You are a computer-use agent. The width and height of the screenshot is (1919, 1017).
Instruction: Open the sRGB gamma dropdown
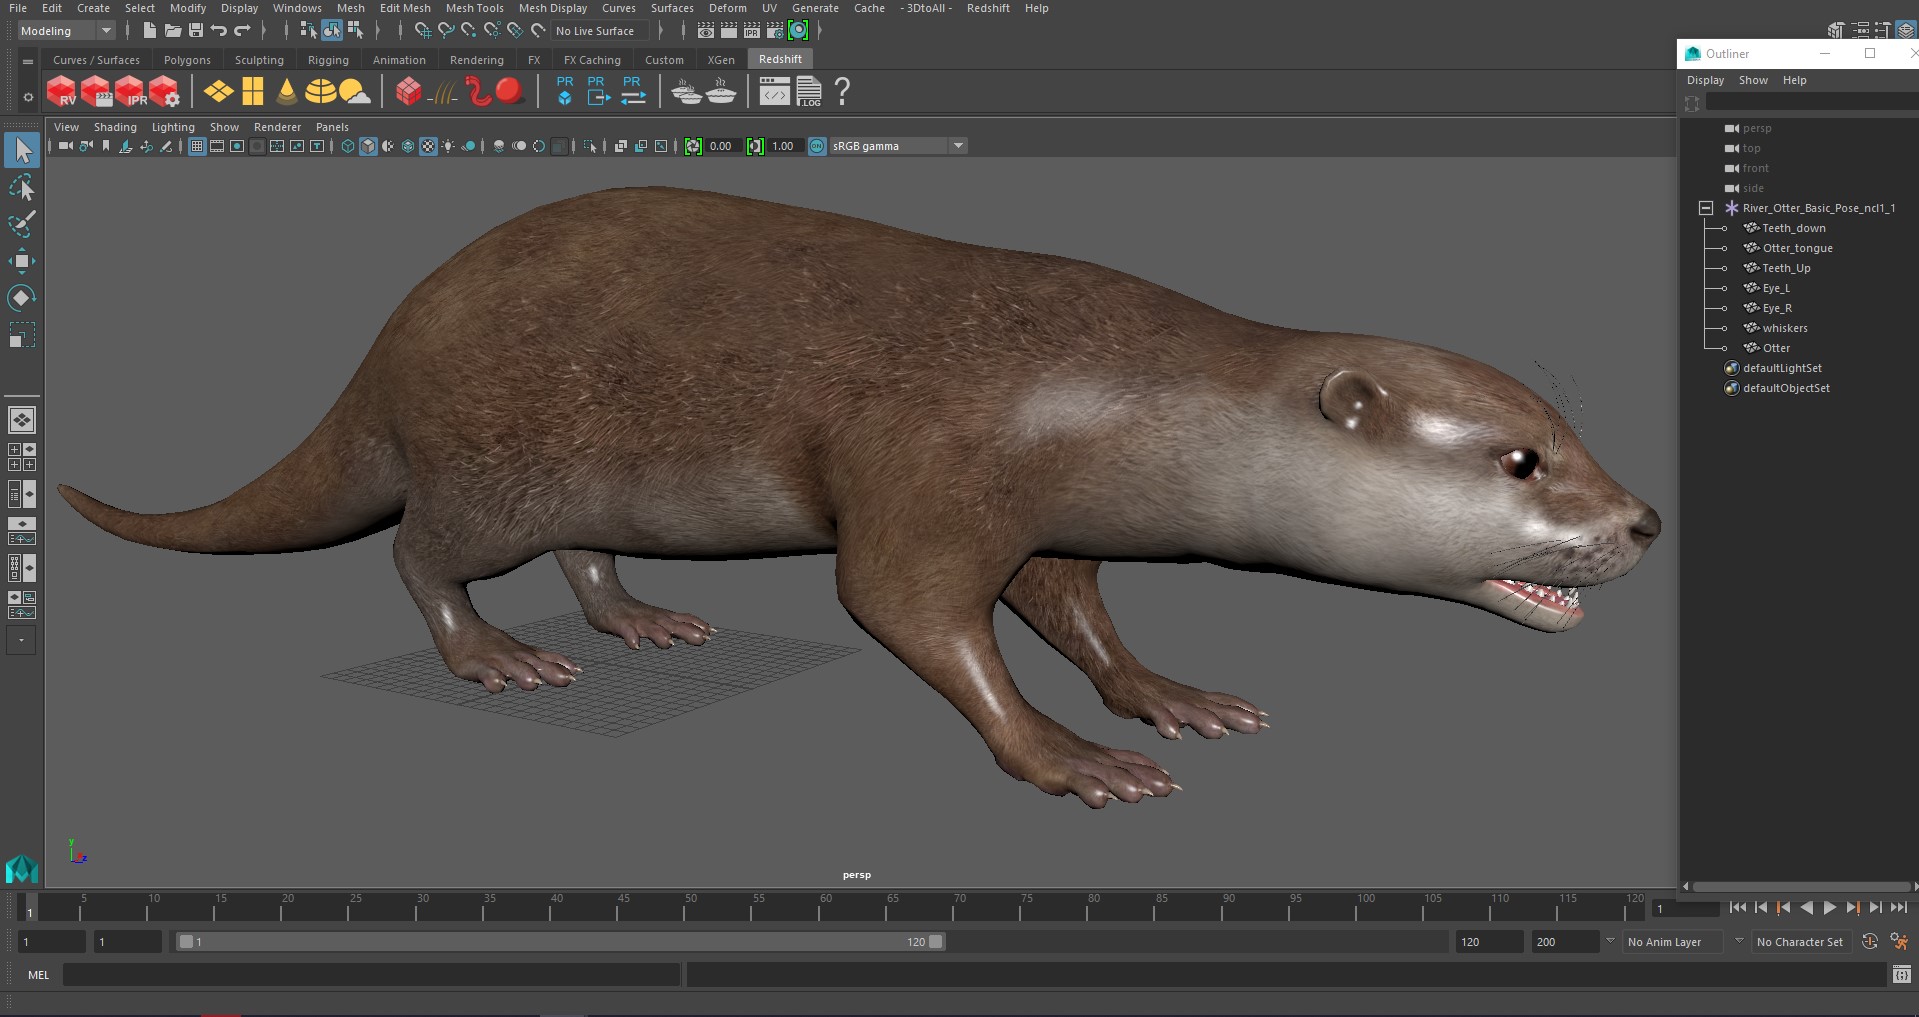pyautogui.click(x=898, y=146)
